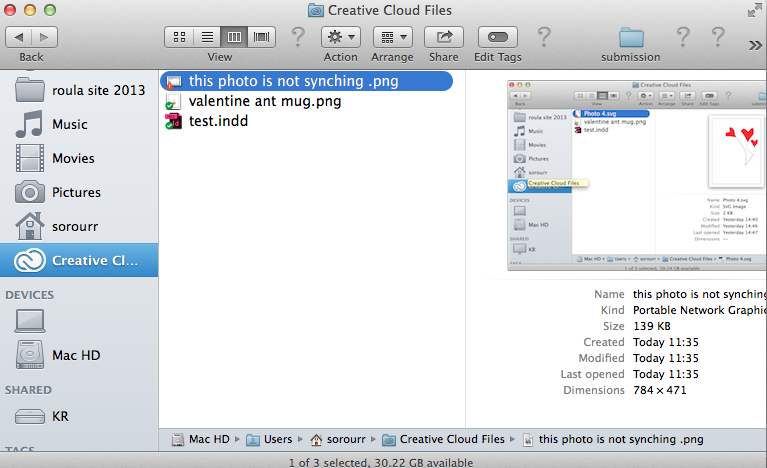Viewport: 767px width, 468px height.
Task: Open Pictures in the sidebar
Action: tap(79, 192)
